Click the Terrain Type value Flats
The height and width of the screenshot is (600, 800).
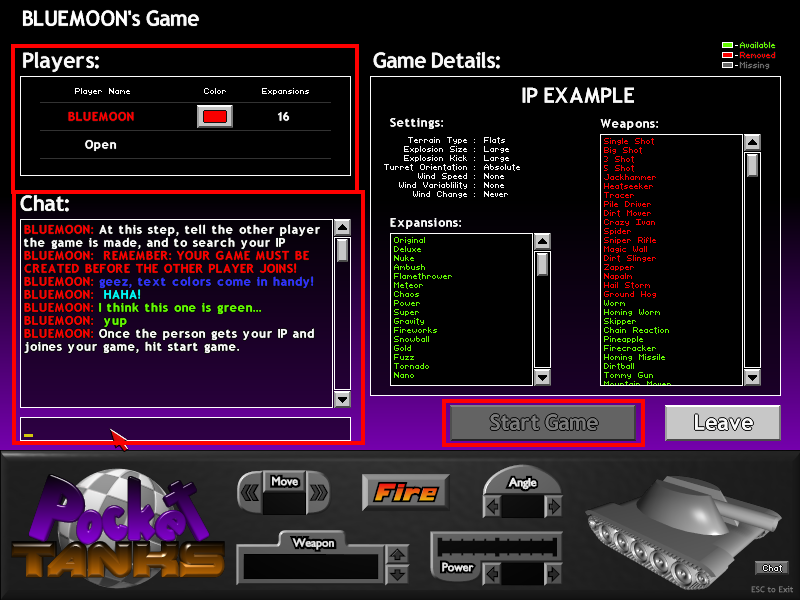[494, 140]
